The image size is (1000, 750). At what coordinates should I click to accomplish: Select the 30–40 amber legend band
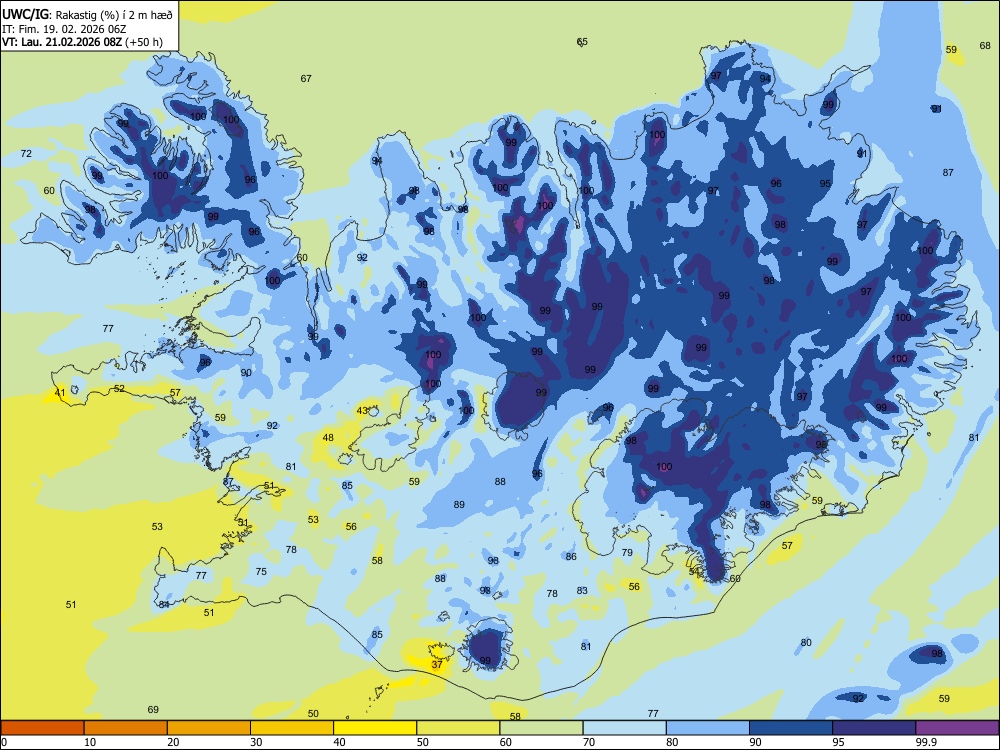pos(292,728)
